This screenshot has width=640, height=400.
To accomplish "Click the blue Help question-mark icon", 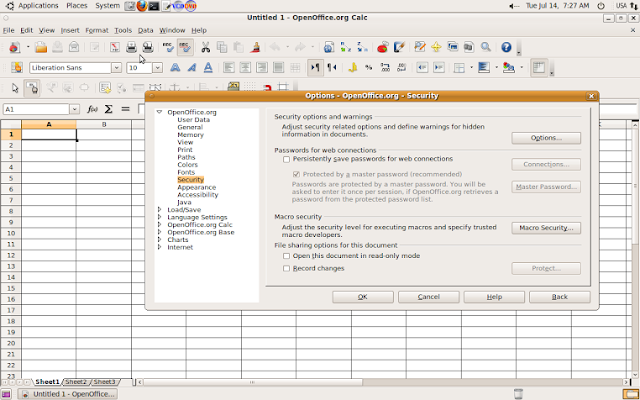I will coord(506,47).
